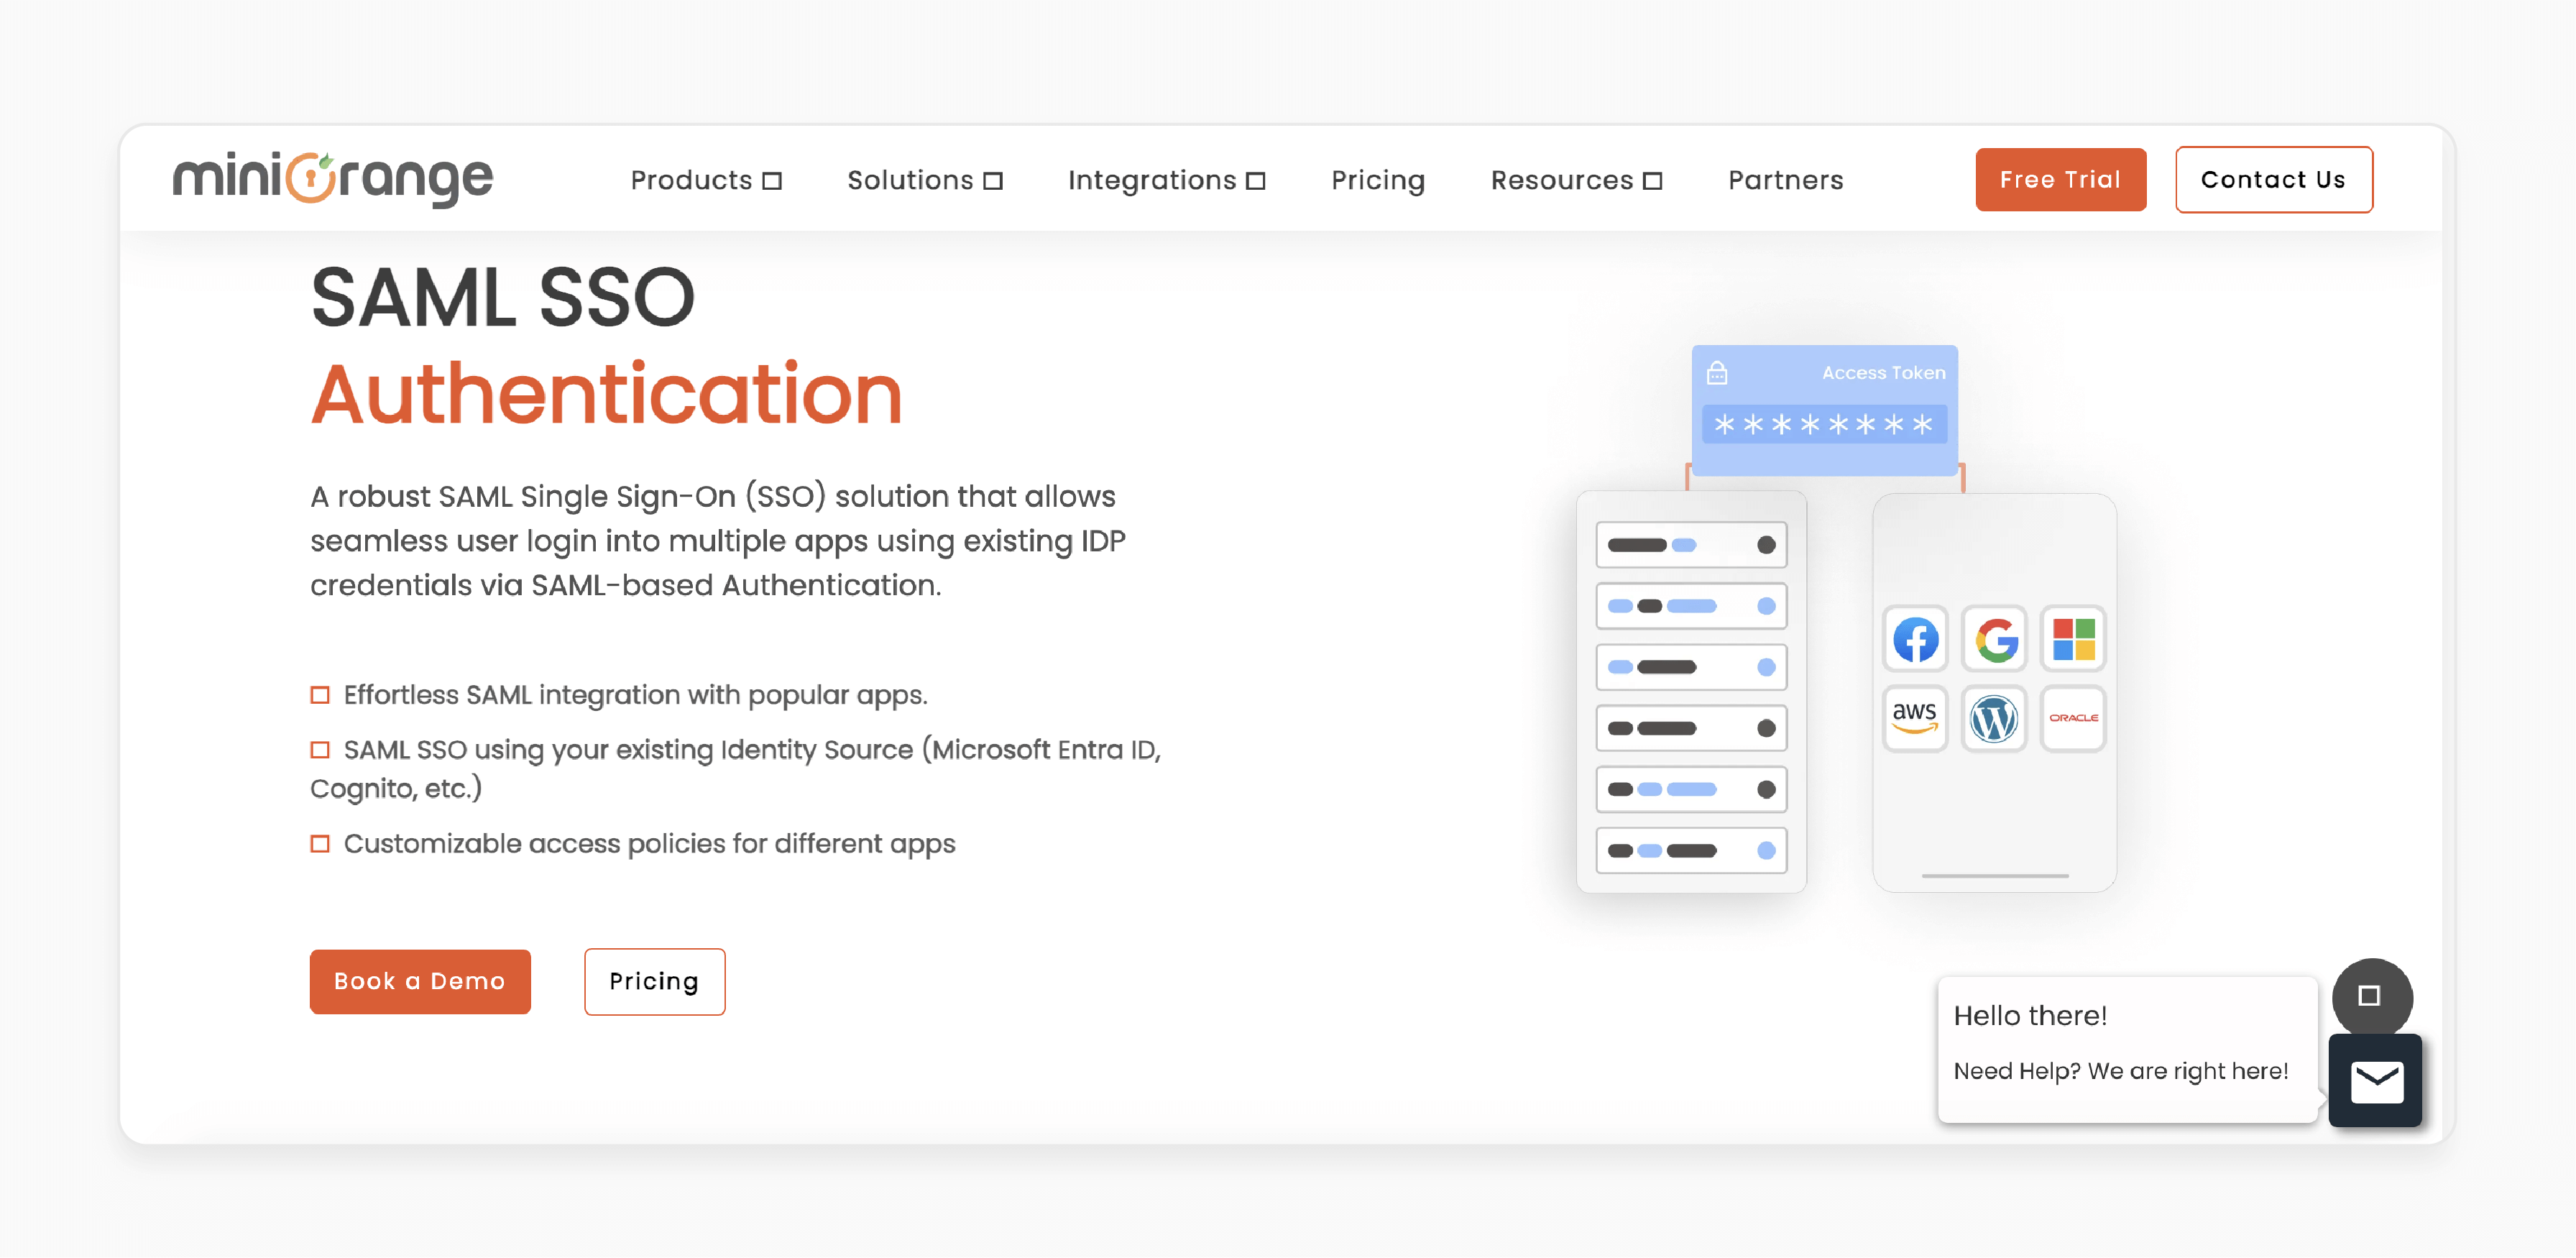Expand the Resources navigation menu
This screenshot has height=1258, width=2576.
coord(1577,179)
